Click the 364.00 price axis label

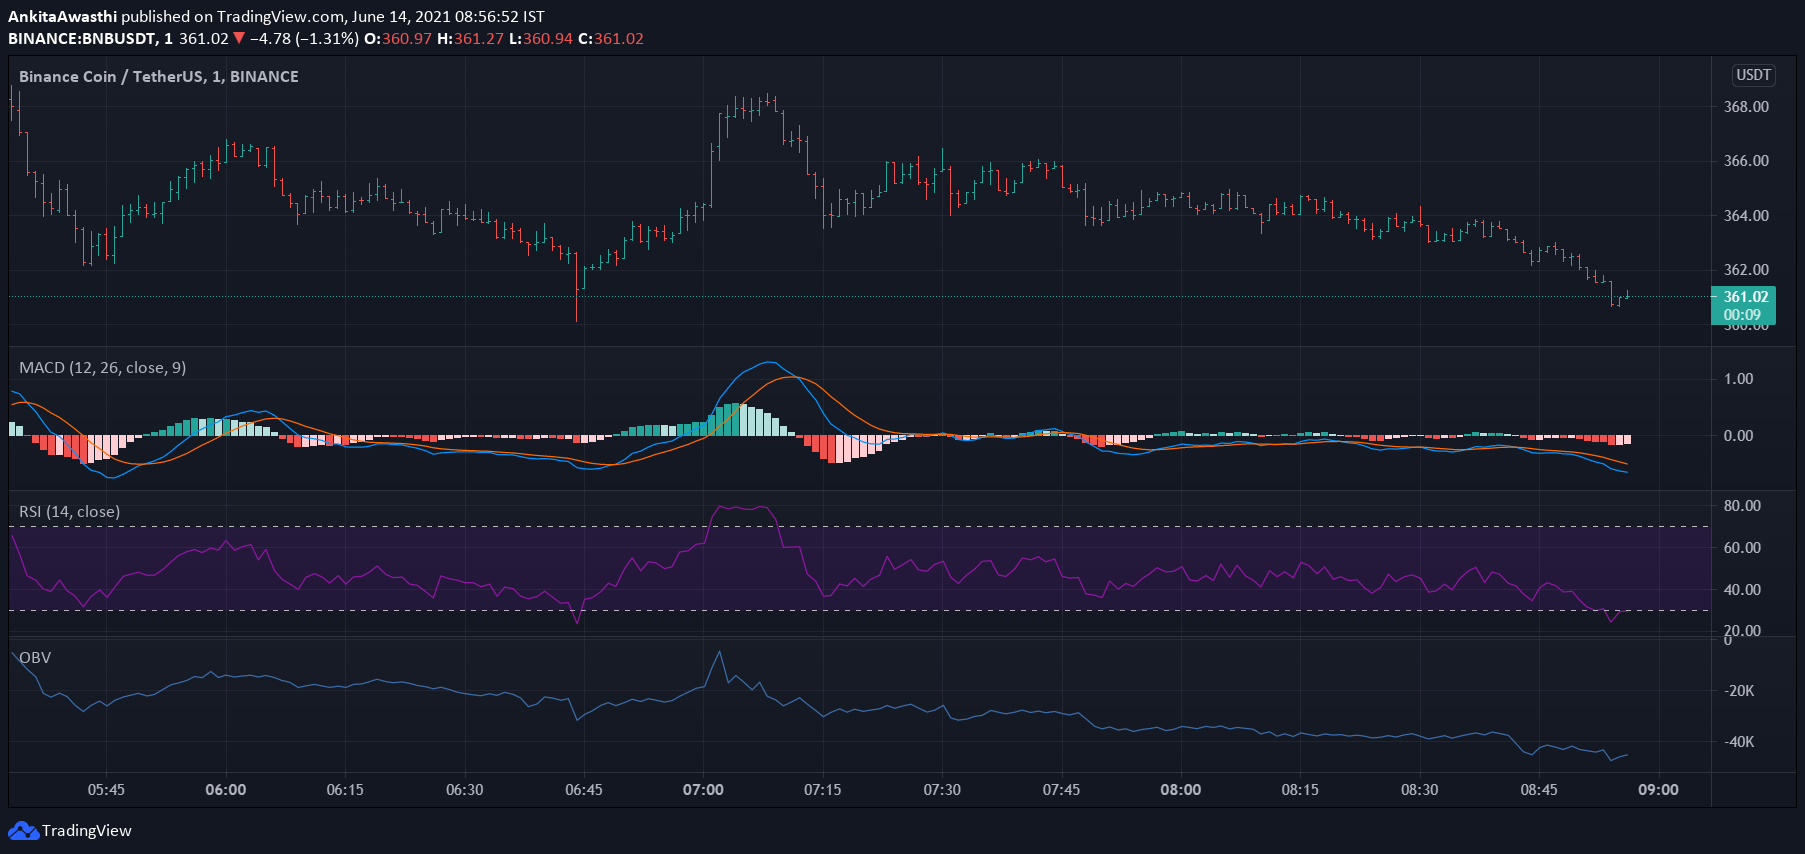click(1746, 216)
